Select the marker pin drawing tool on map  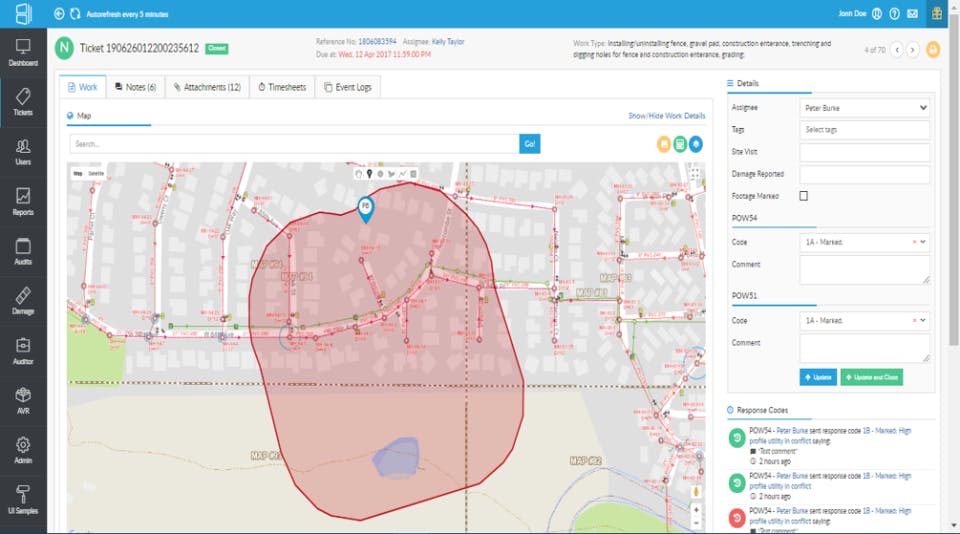pos(369,174)
